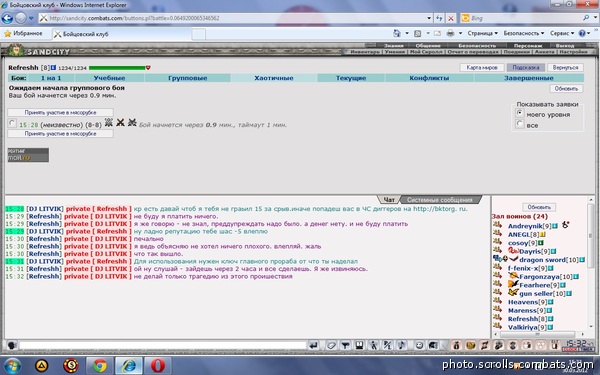Click in the chat message input field
Screen dimensions: 600x375
tap(163, 346)
